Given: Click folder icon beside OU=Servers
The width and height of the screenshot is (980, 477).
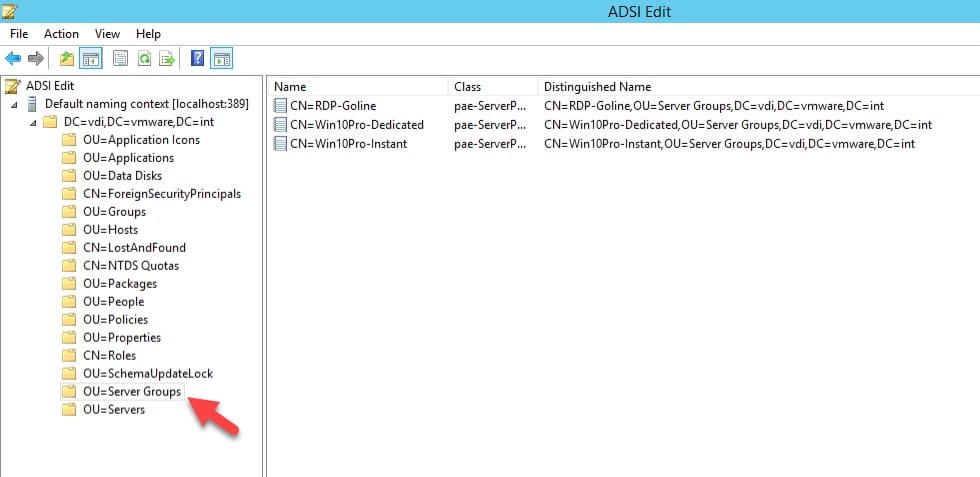Looking at the screenshot, I should pyautogui.click(x=69, y=410).
